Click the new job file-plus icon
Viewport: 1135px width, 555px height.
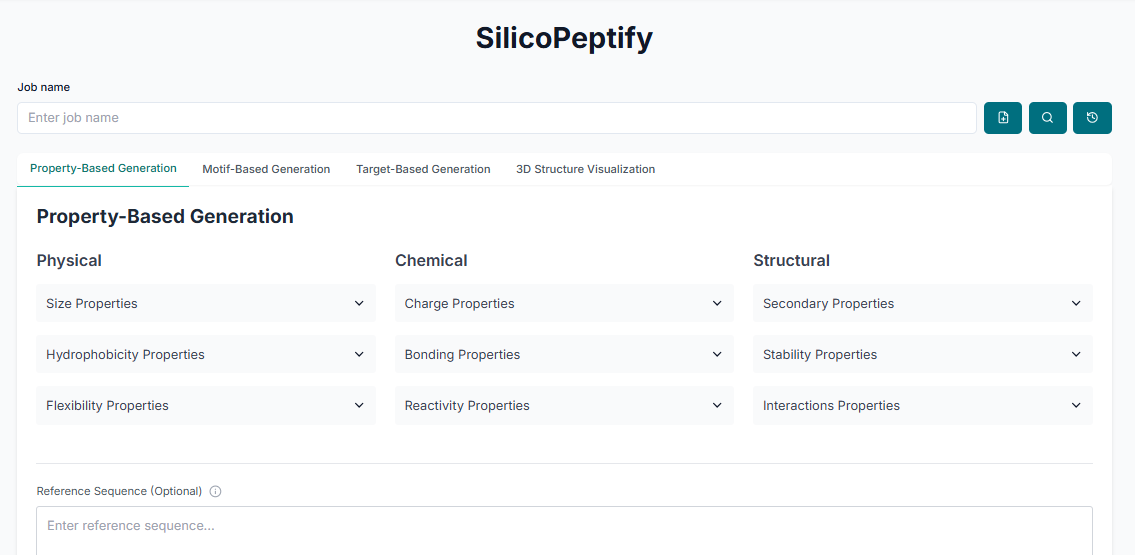[x=1003, y=118]
